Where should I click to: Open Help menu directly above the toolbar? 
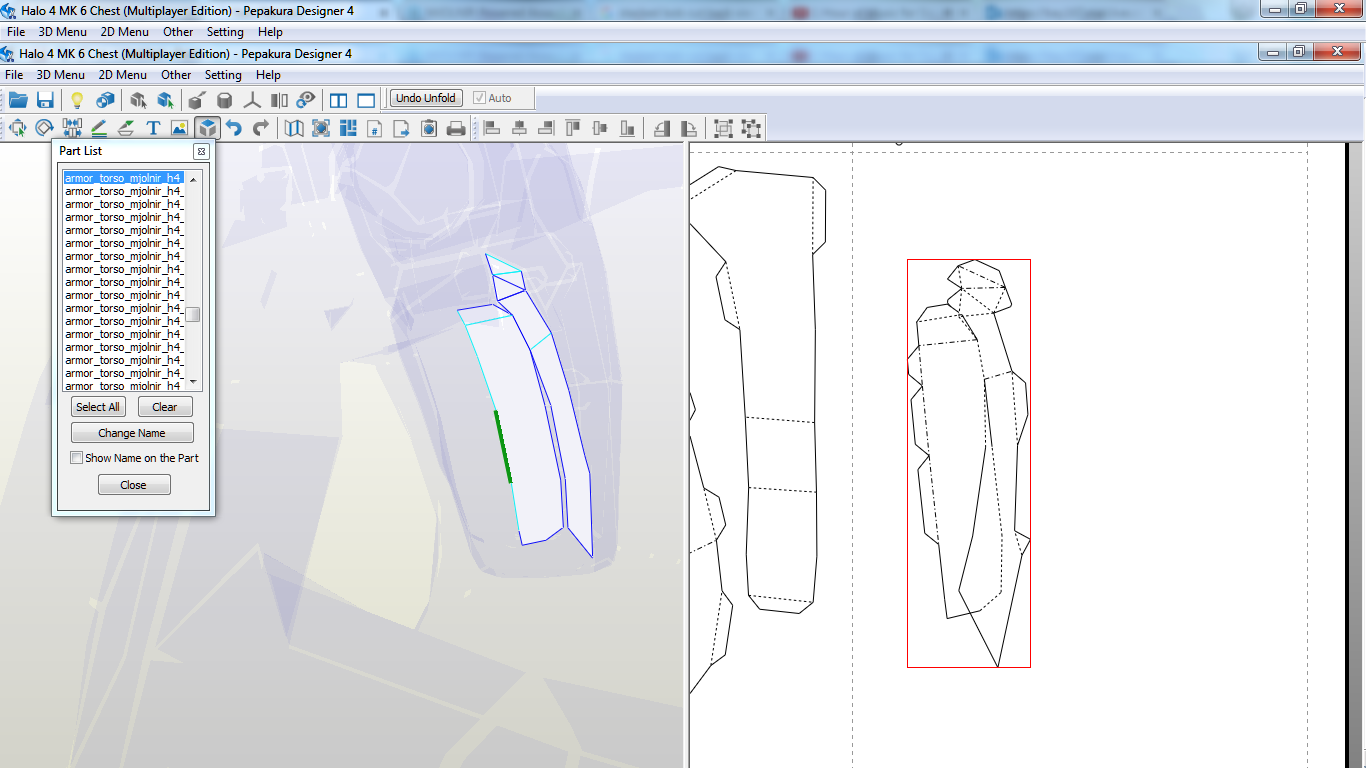tap(268, 75)
